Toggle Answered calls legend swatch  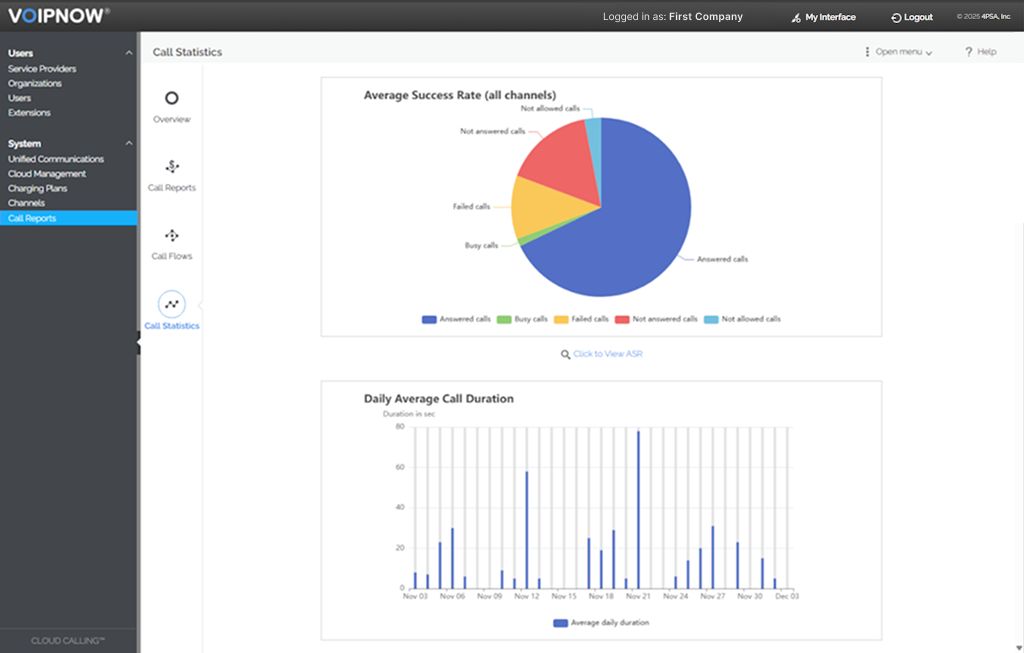tap(429, 319)
